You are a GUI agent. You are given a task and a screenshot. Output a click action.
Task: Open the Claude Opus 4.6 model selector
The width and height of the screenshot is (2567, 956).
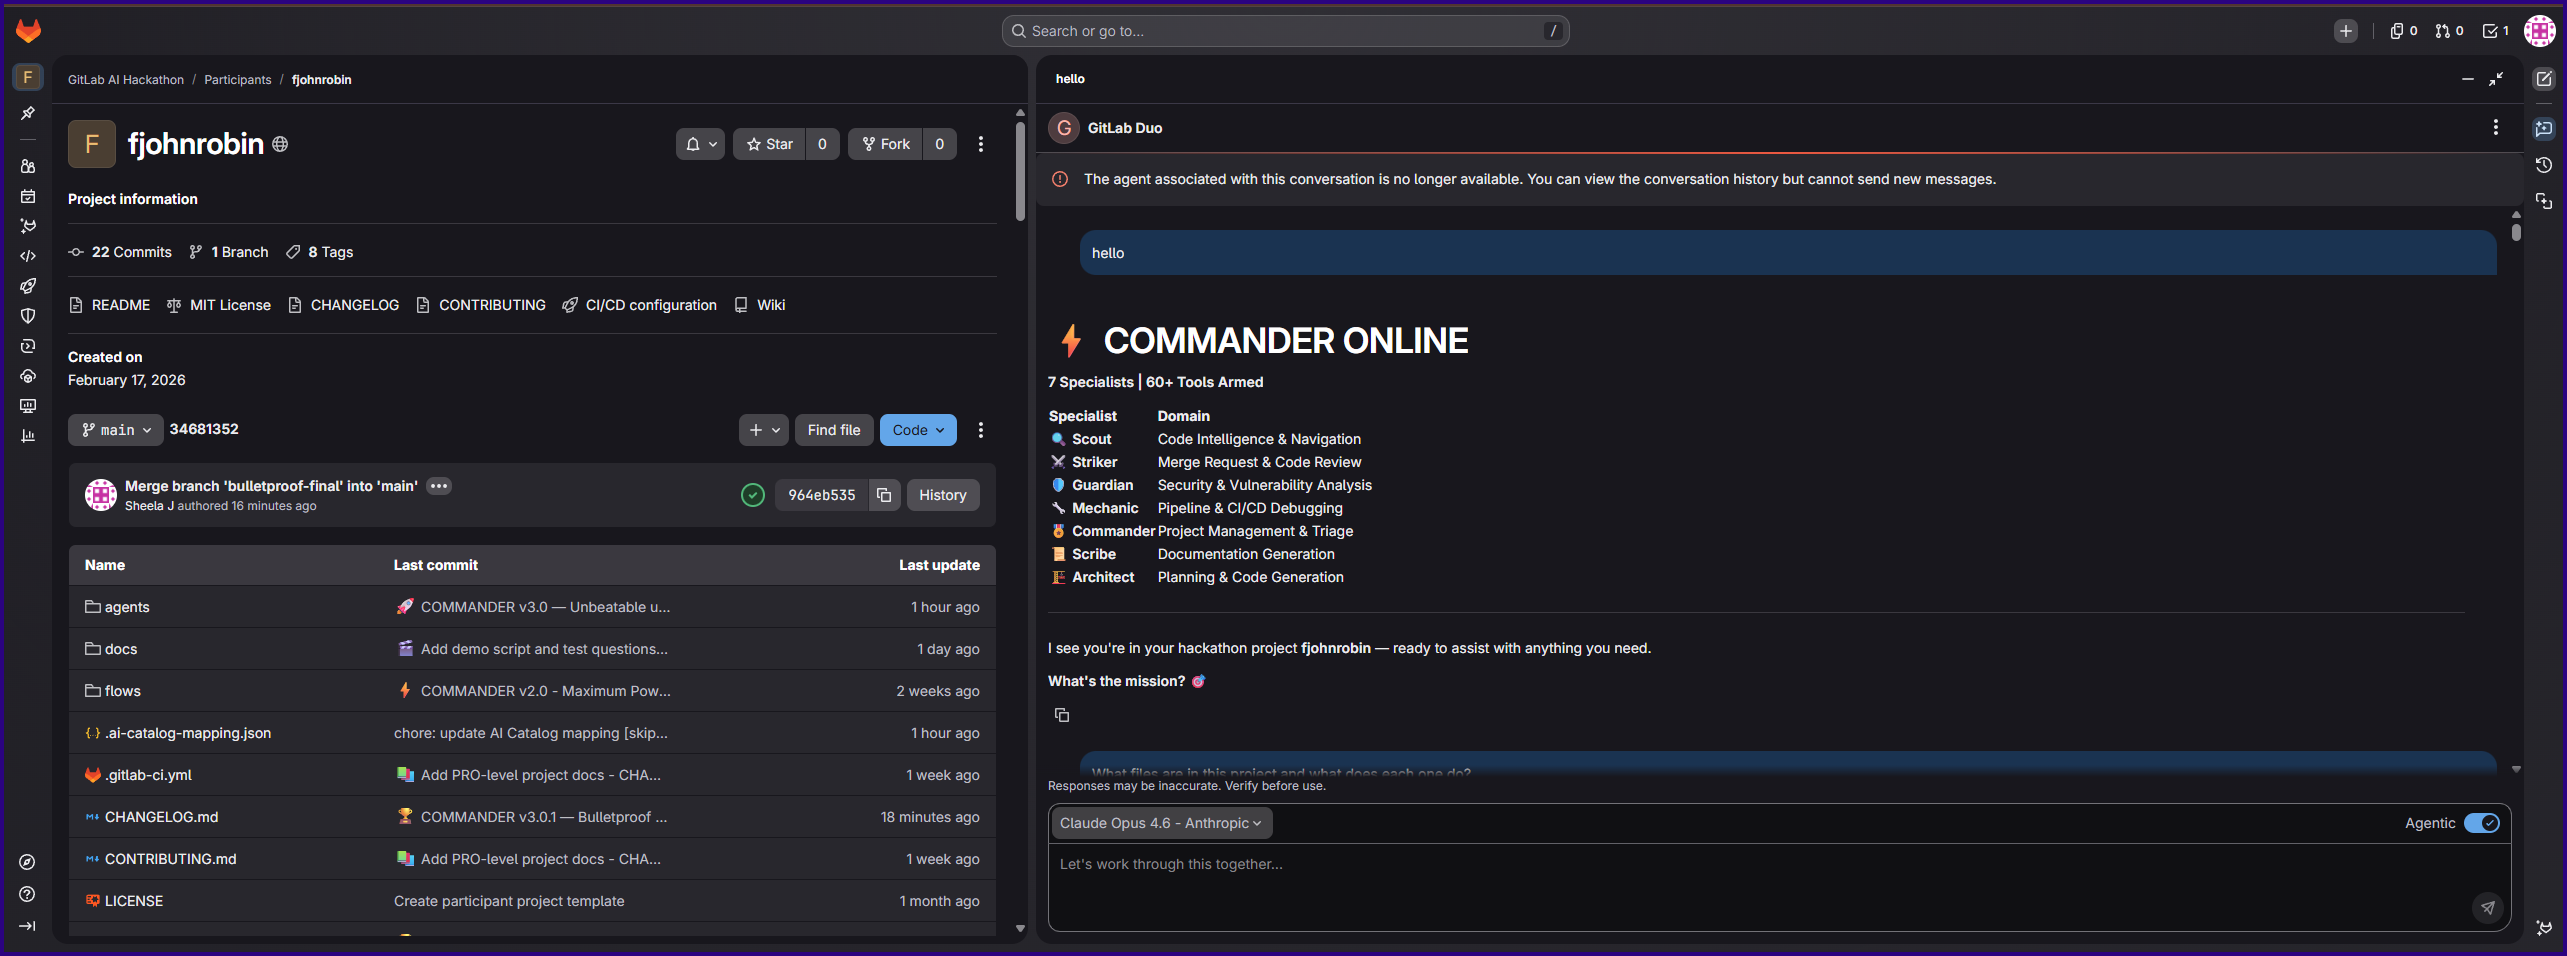(x=1160, y=823)
